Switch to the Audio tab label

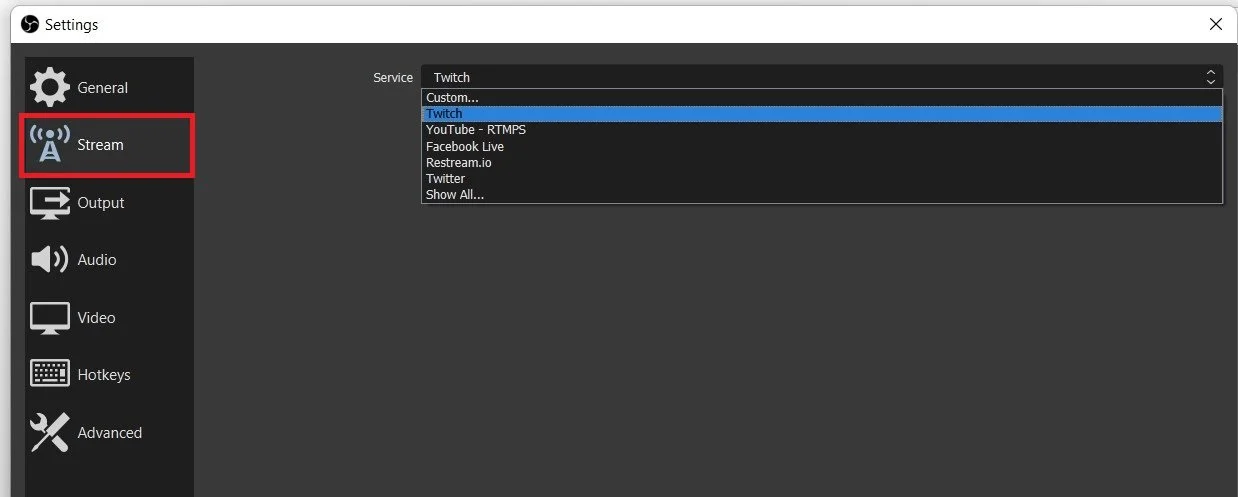click(97, 260)
